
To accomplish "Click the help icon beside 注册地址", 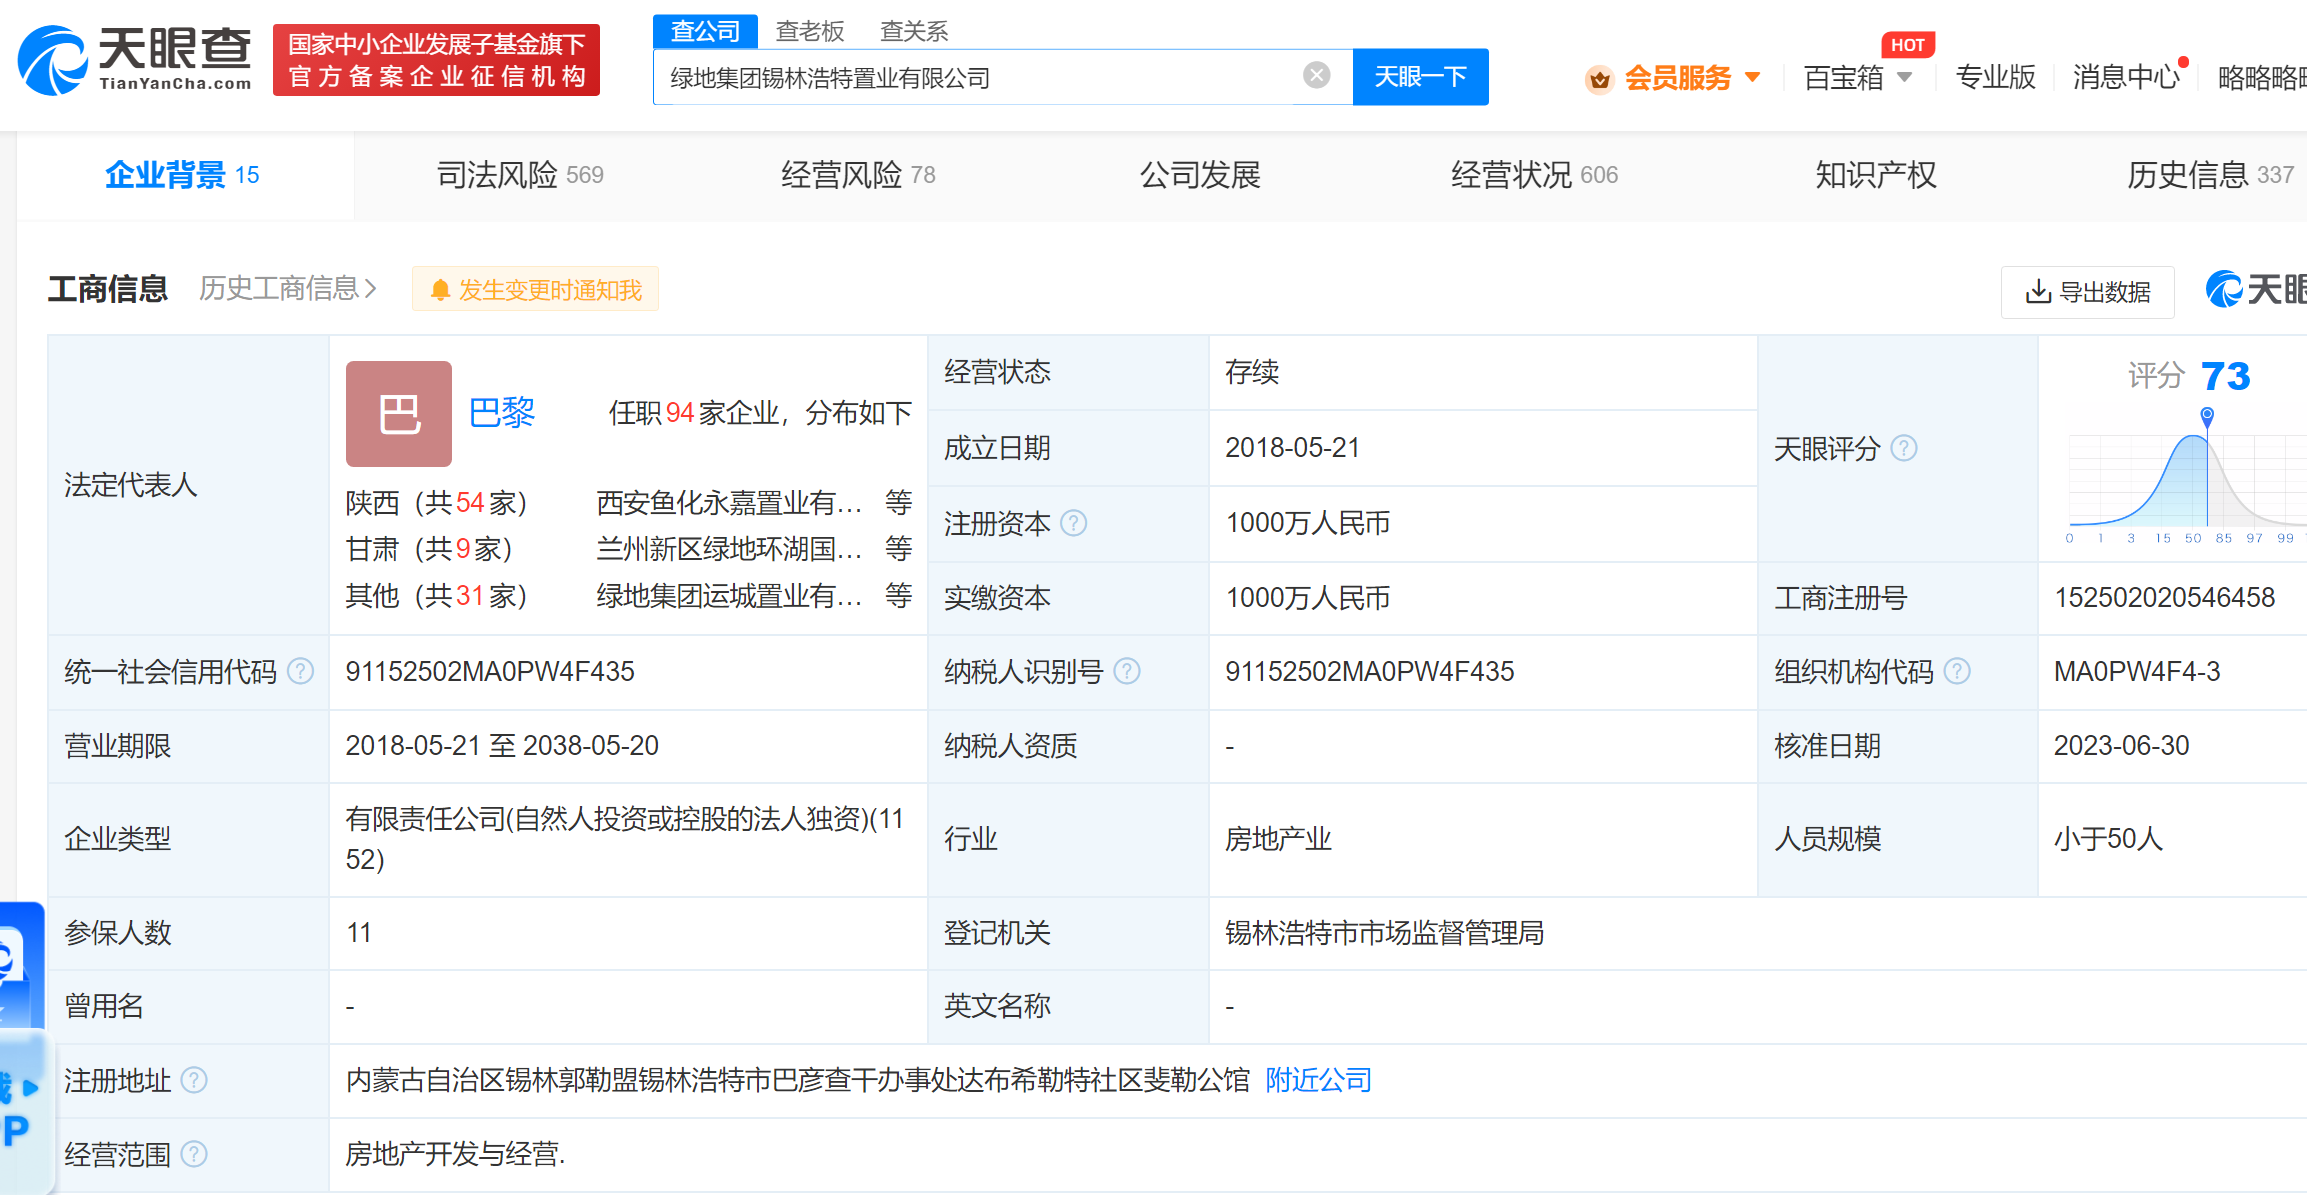I will click(194, 1080).
